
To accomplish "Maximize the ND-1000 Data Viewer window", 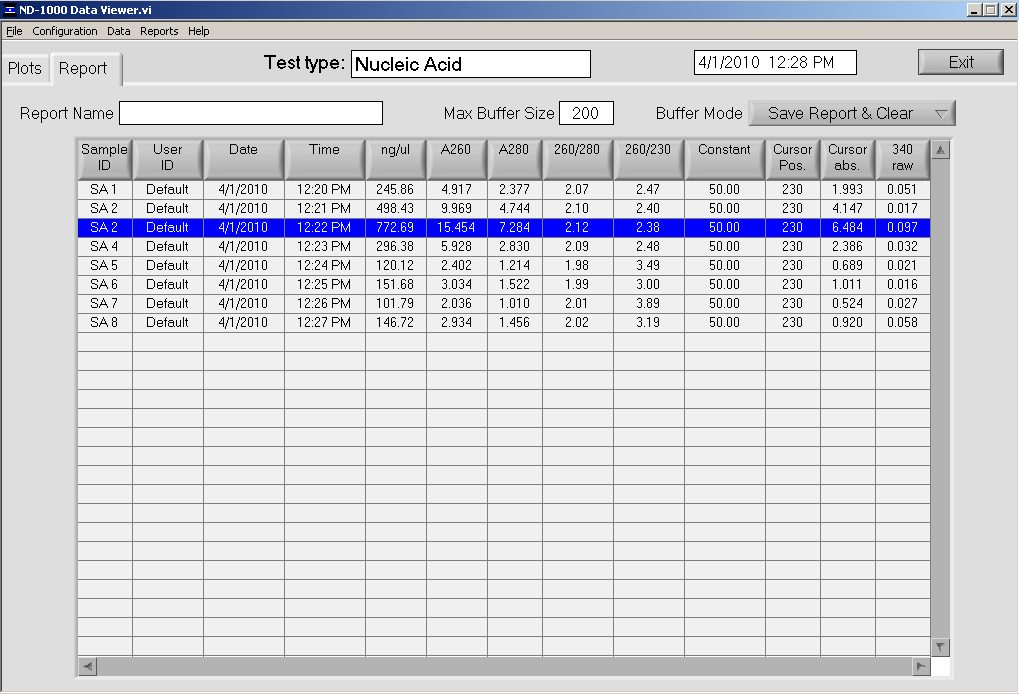I will click(x=990, y=10).
